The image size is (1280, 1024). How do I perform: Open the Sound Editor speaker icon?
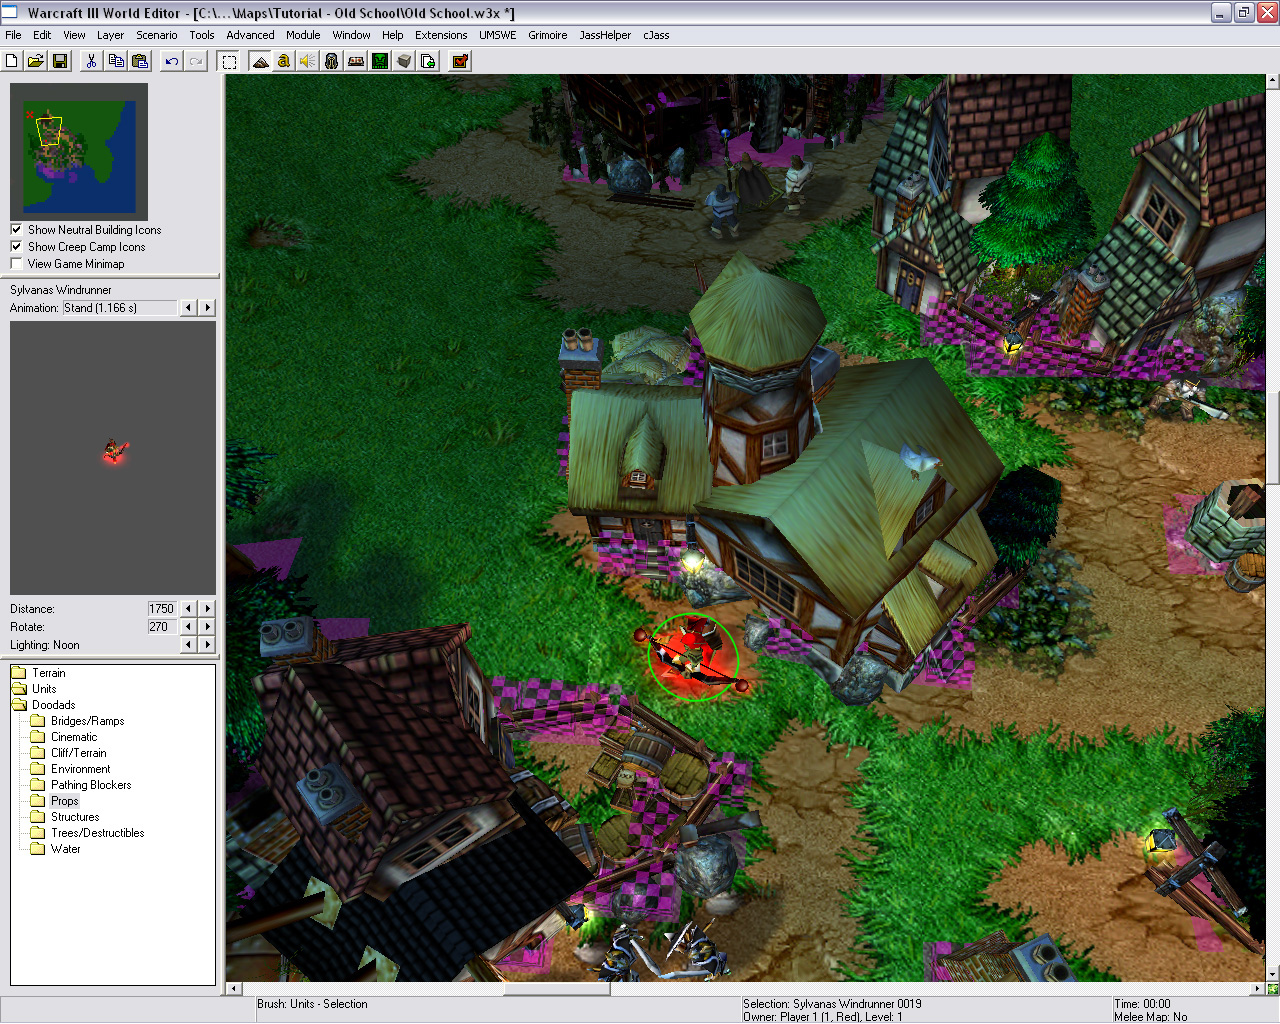(308, 61)
